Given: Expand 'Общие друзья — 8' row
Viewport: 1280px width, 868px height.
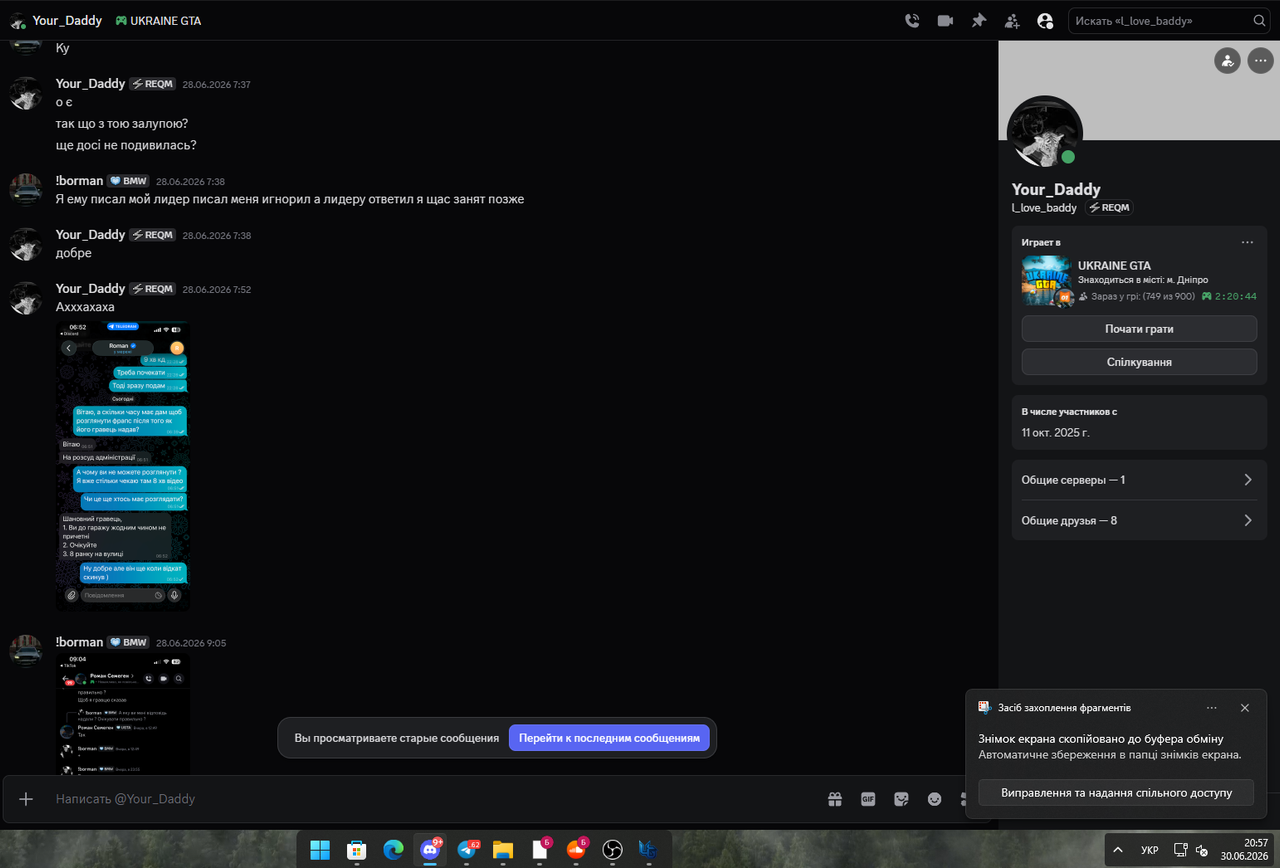Looking at the screenshot, I should tap(1139, 520).
